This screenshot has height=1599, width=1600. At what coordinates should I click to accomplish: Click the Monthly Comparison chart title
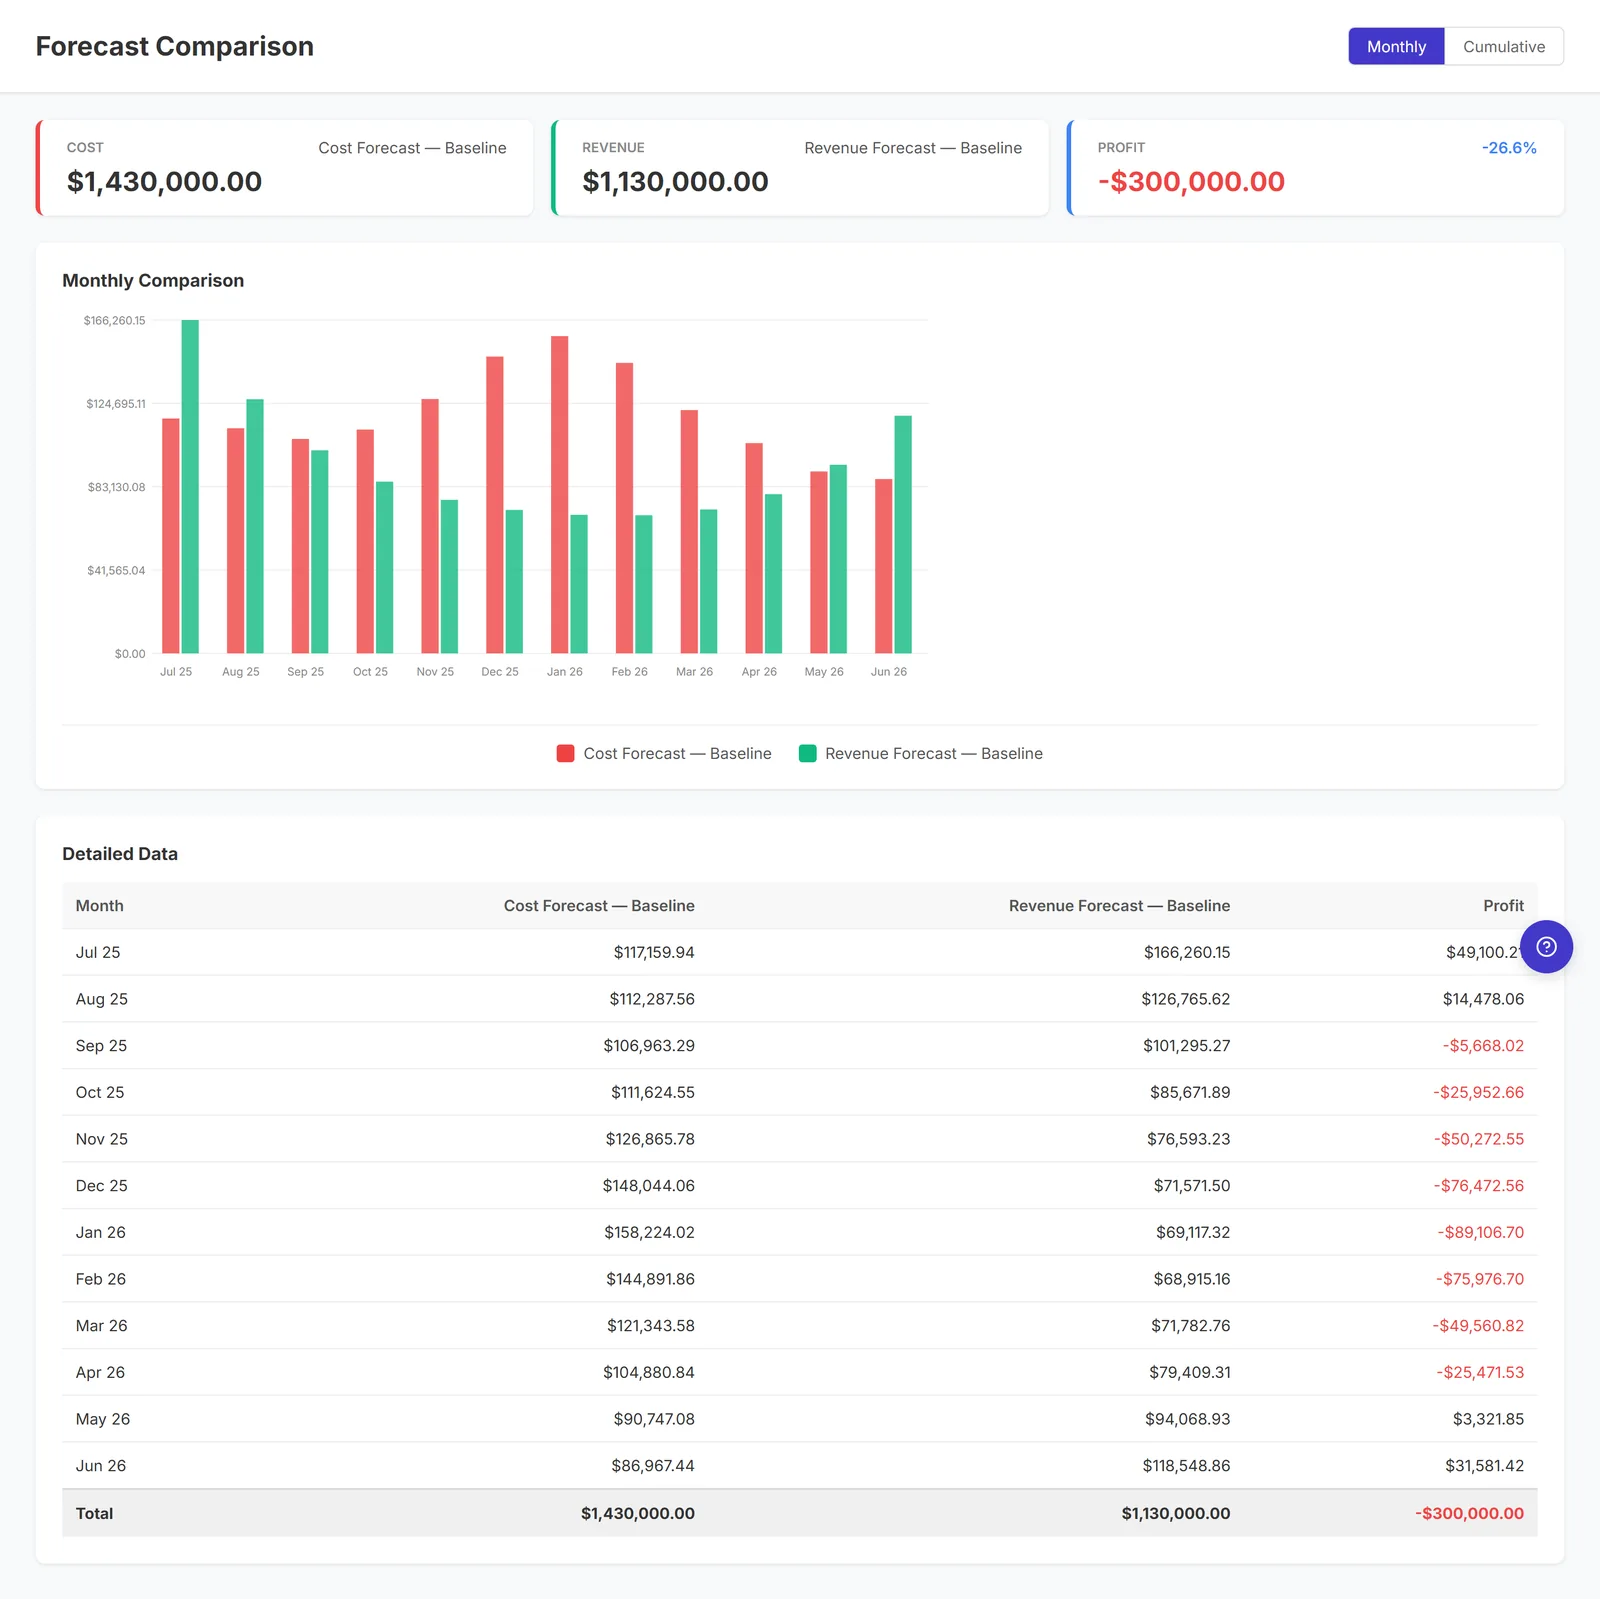point(153,280)
